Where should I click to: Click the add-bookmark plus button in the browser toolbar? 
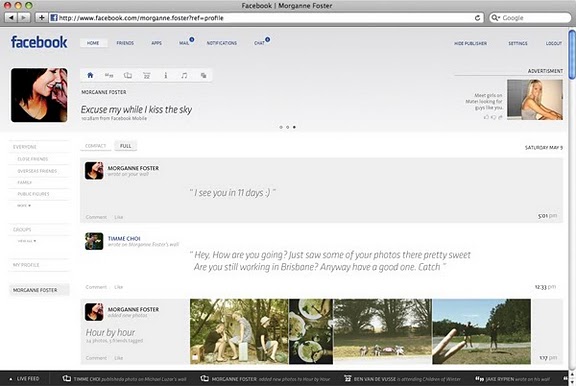[41, 18]
